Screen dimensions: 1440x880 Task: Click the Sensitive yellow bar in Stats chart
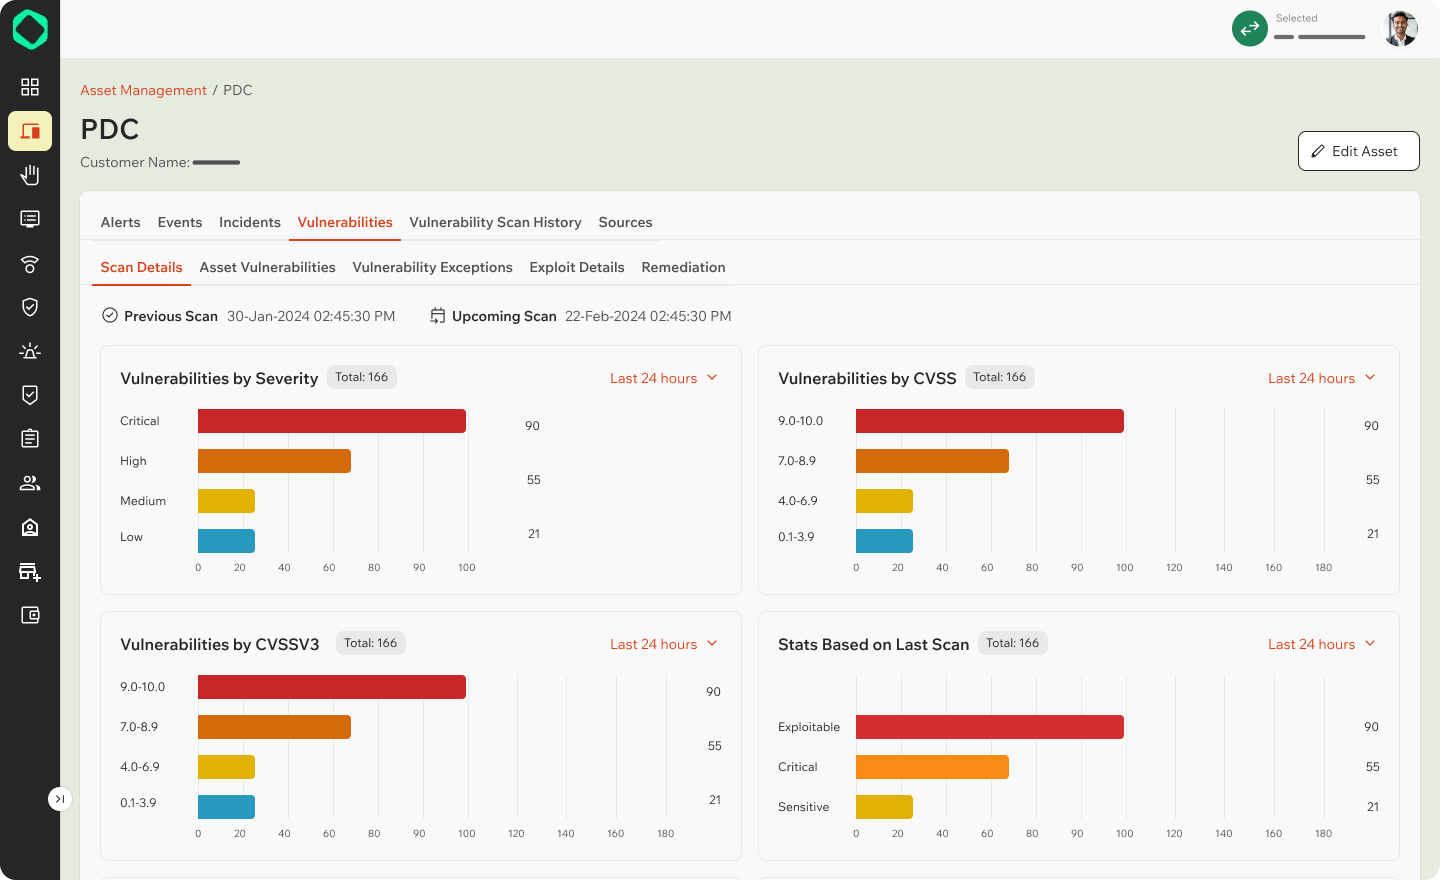[884, 807]
